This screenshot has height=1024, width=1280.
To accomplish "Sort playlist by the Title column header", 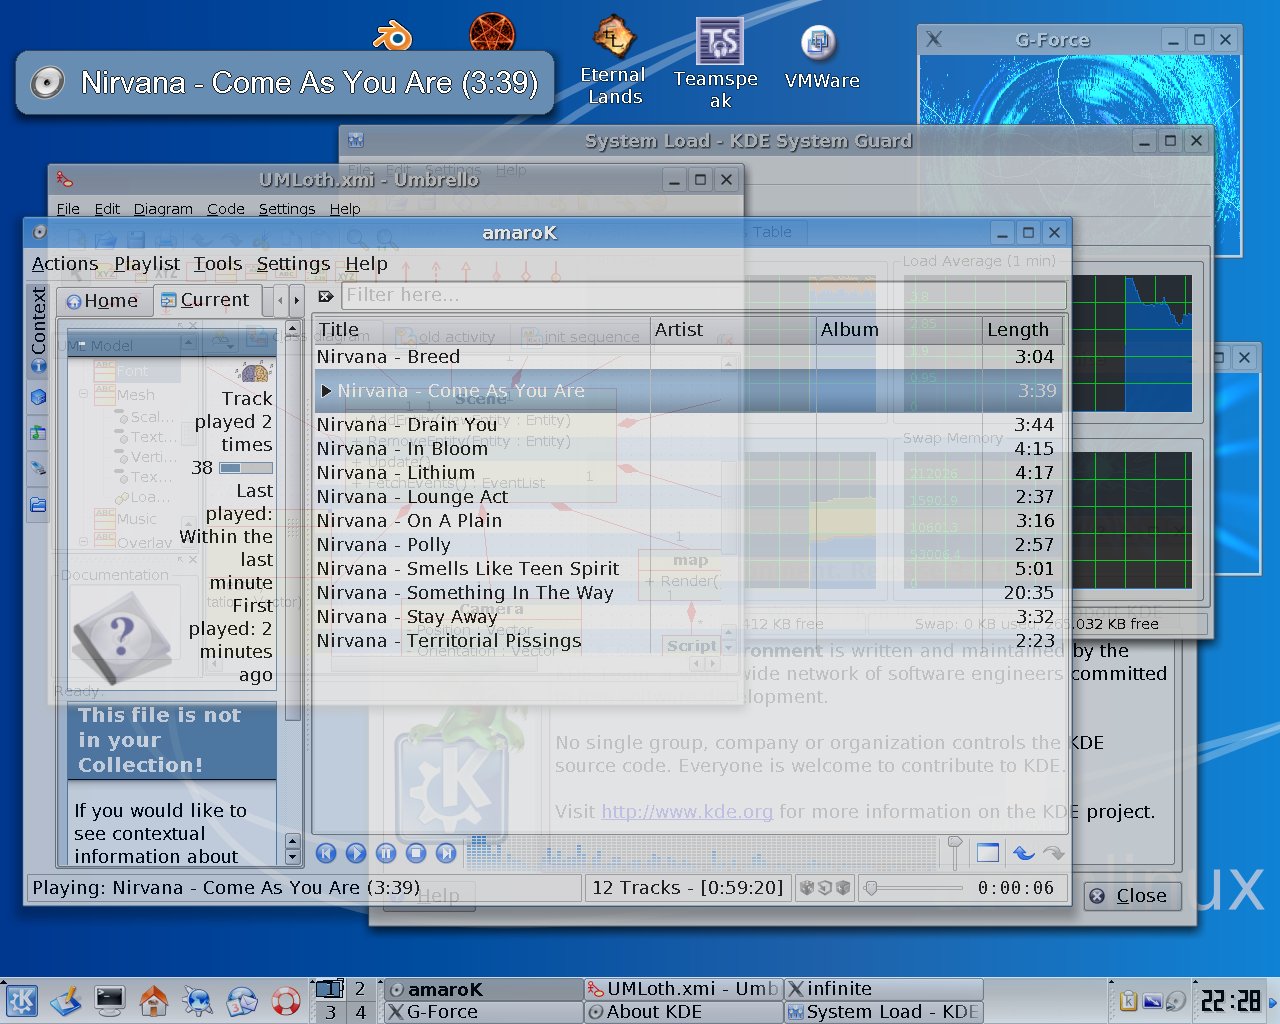I will click(482, 330).
